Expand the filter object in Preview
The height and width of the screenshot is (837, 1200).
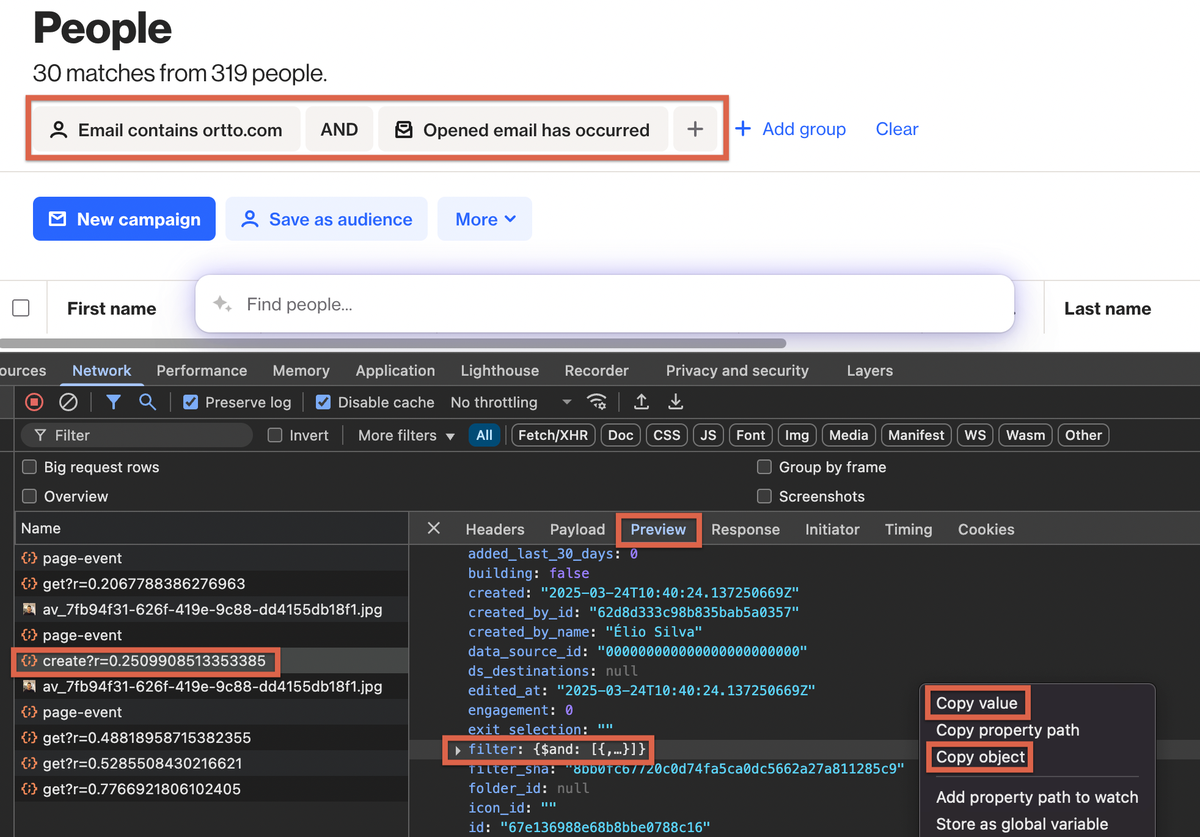click(458, 749)
